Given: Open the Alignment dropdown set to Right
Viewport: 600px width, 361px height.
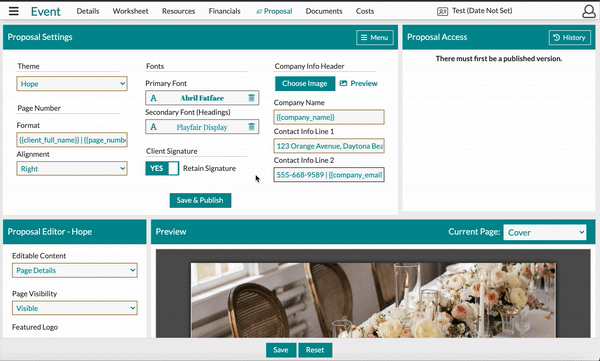Looking at the screenshot, I should tap(72, 169).
